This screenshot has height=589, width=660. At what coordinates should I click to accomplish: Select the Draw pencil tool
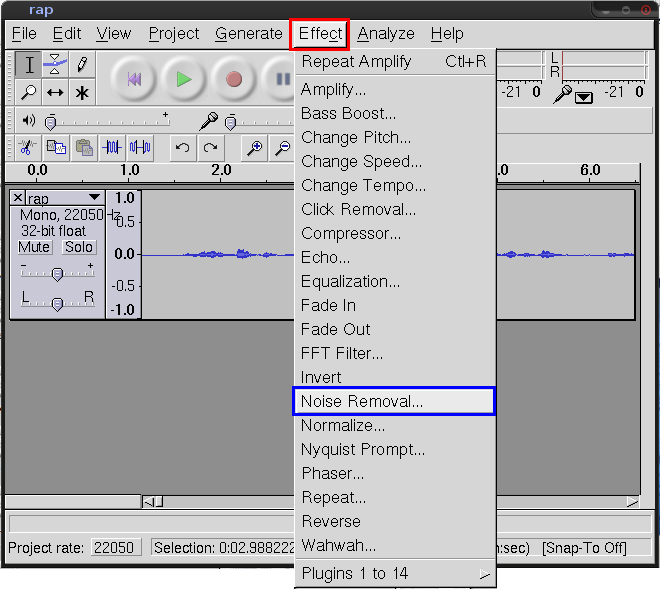[82, 65]
